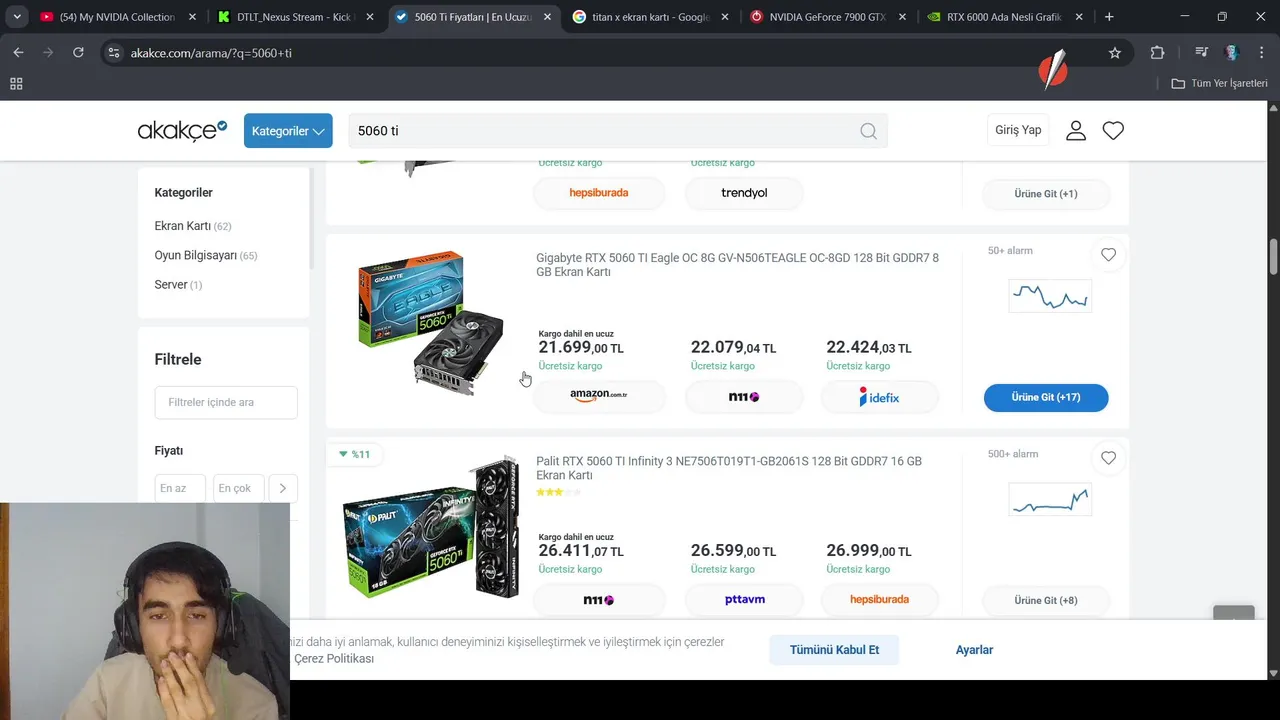Open idefix offer for Gigabyte card
This screenshot has height=720, width=1280.
(880, 397)
